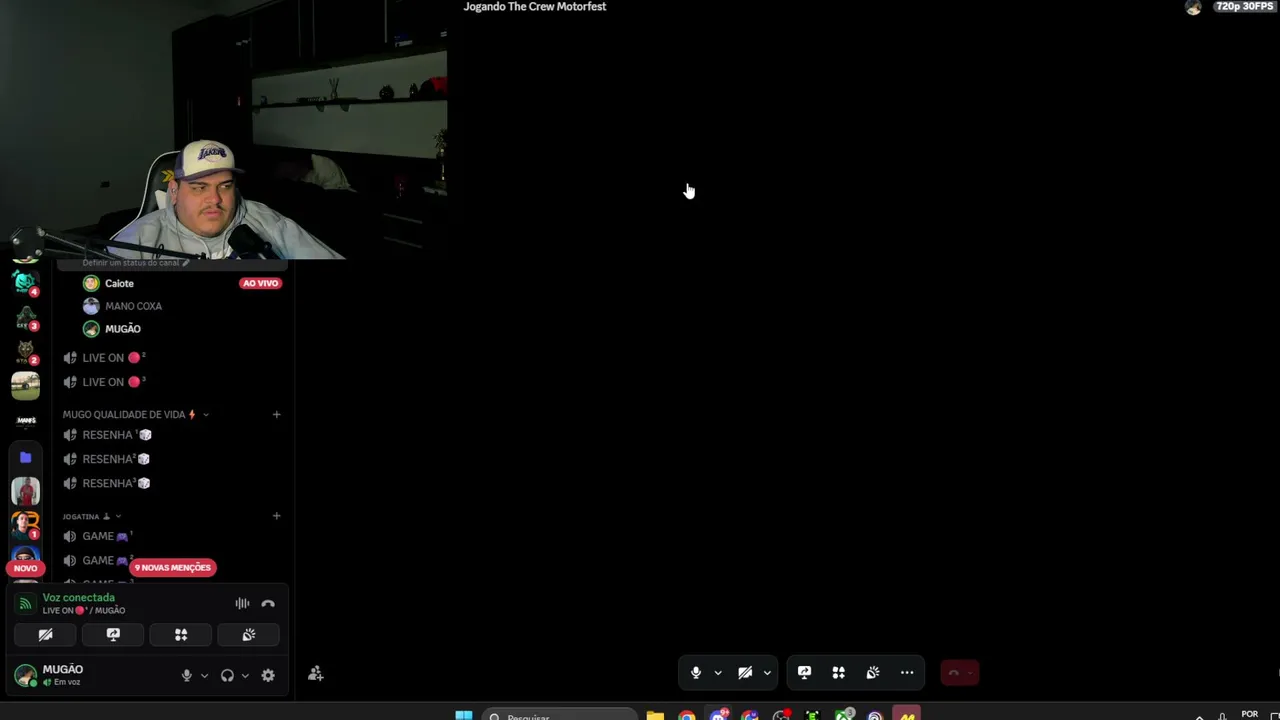
Task: Watch Calote's AO VIVO stream
Action: click(261, 284)
